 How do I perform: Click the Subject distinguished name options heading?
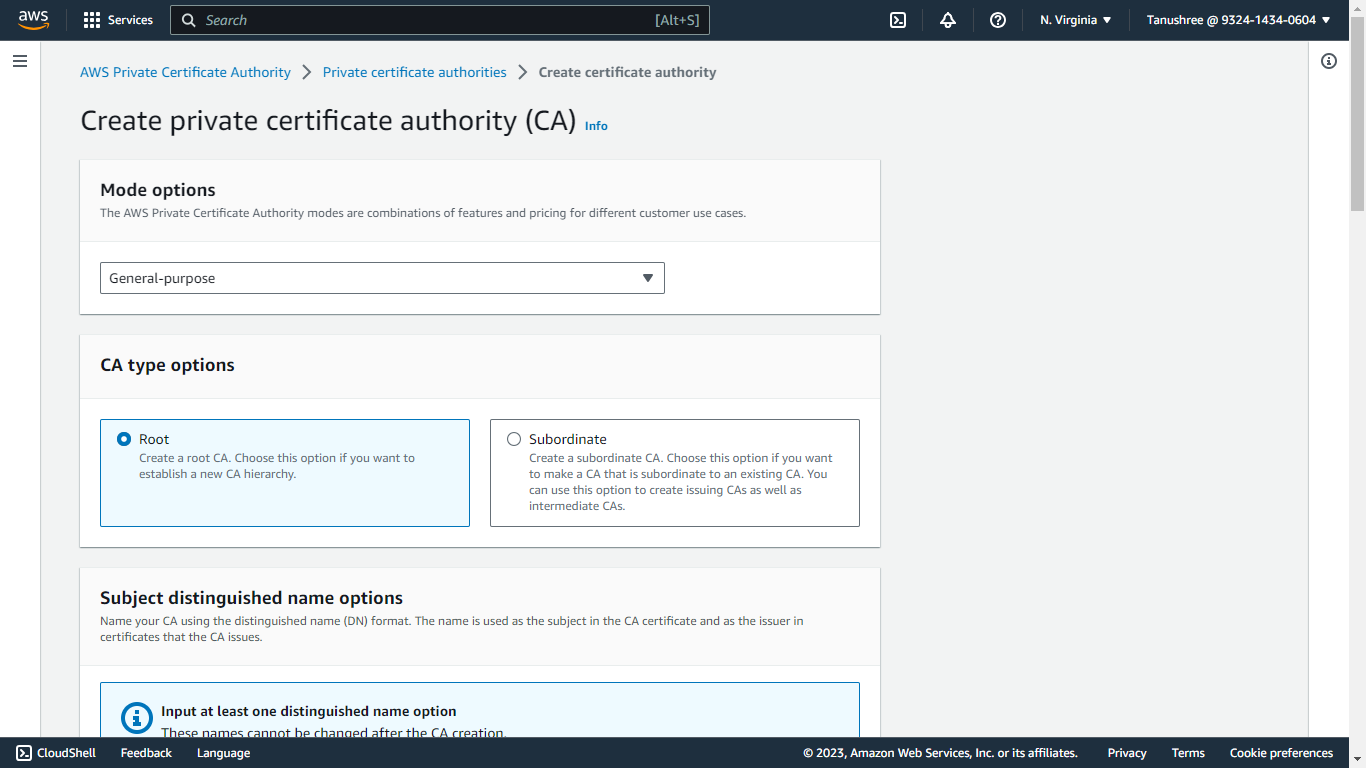(252, 598)
